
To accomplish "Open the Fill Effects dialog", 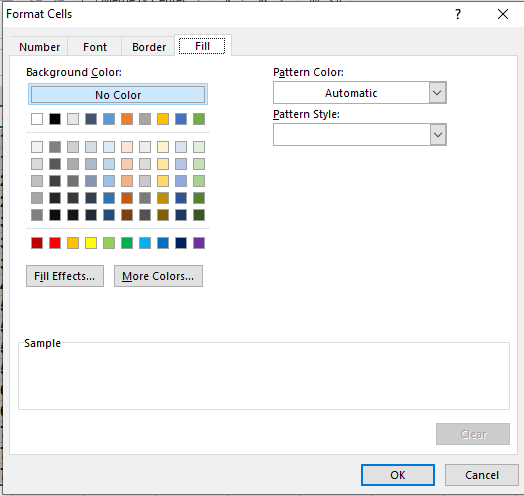I will 65,276.
